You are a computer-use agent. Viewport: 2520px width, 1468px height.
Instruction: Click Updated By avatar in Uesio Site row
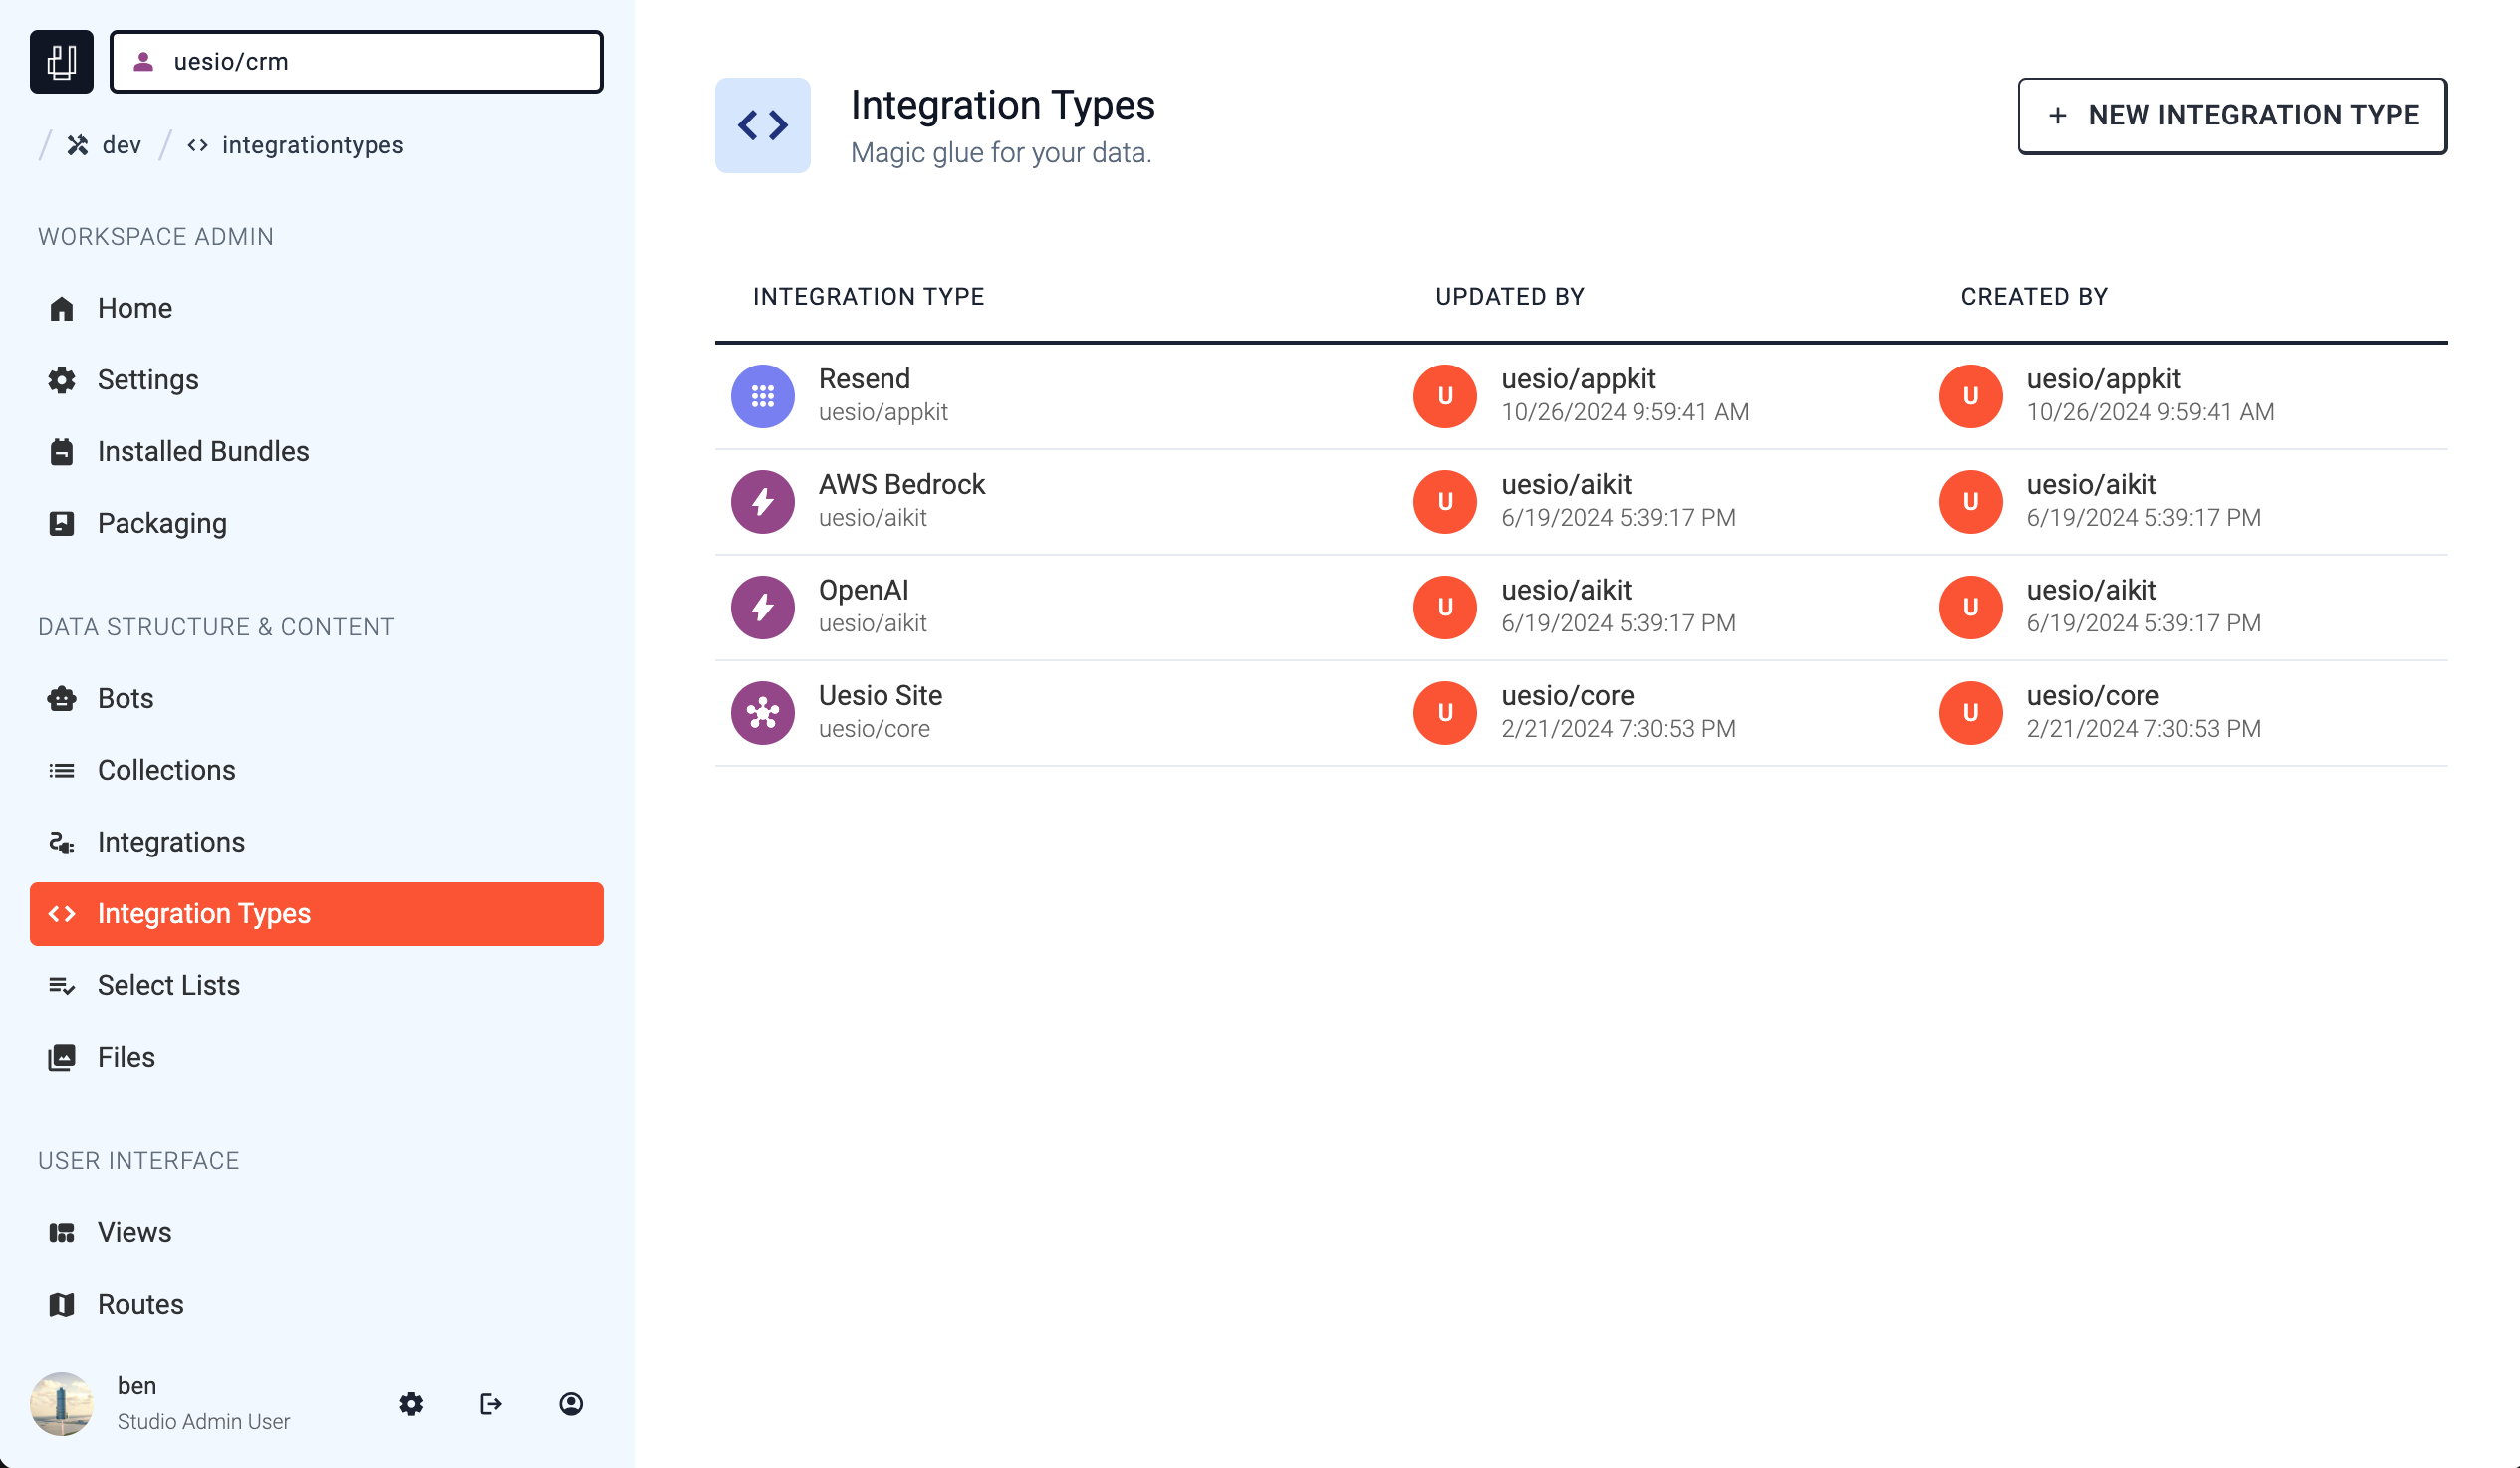click(1444, 712)
